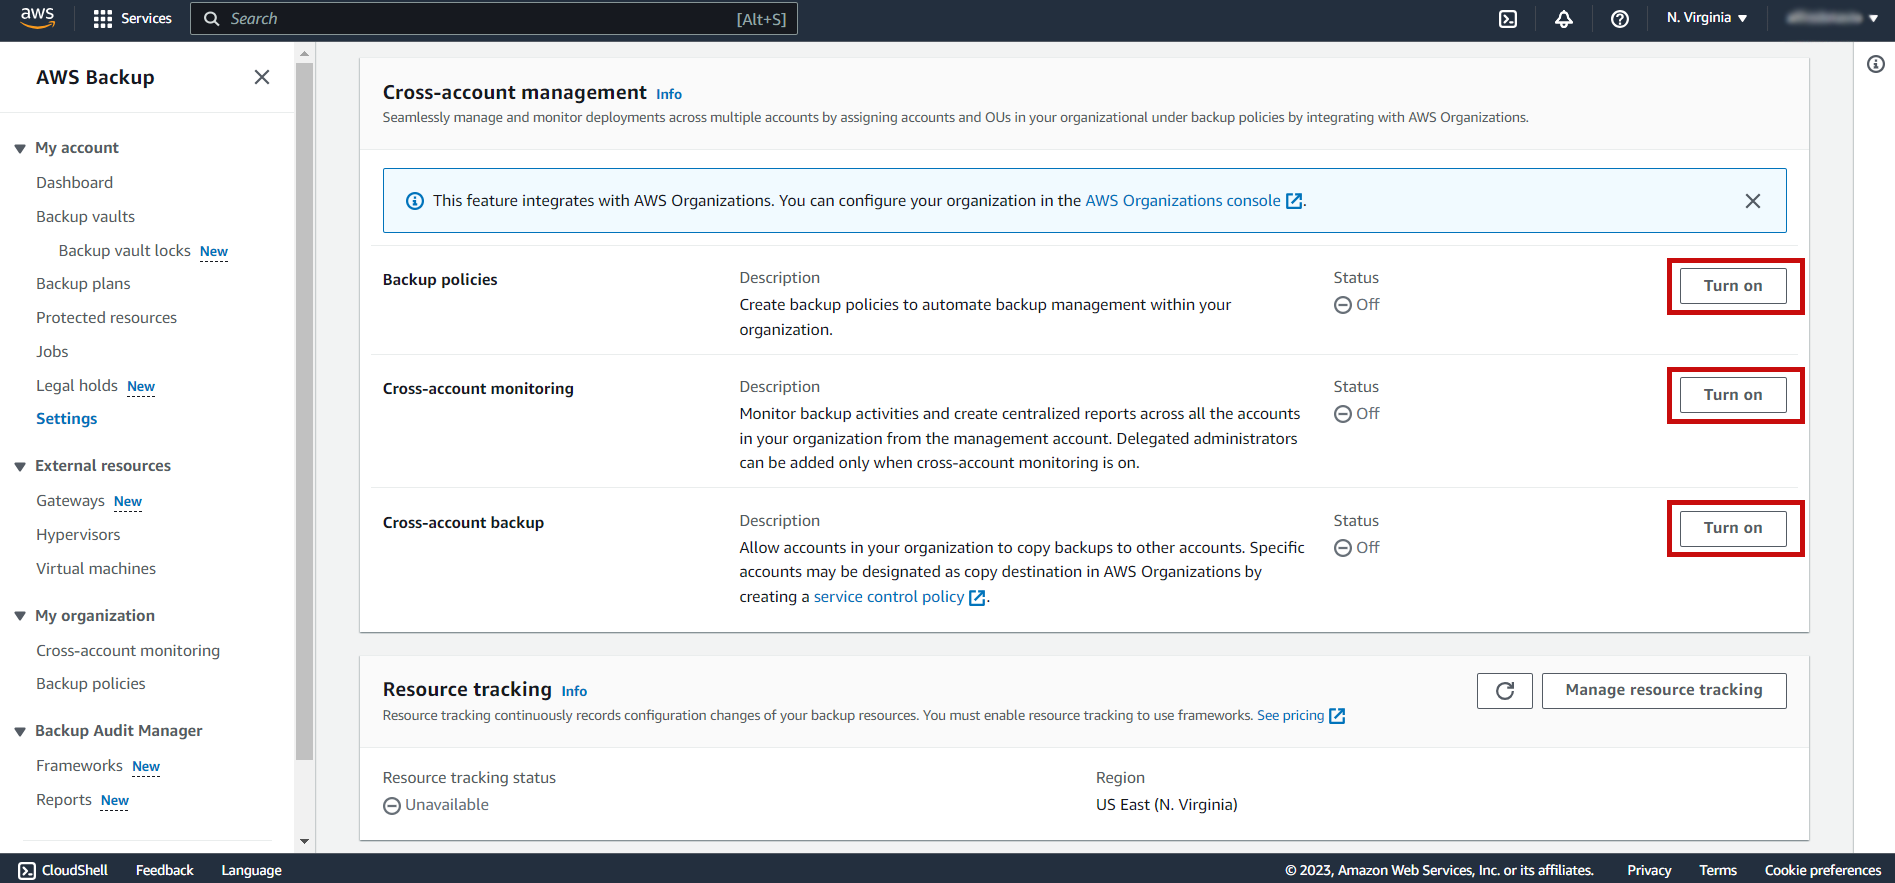The image size is (1895, 883).
Task: Turn on Cross-account backup
Action: click(x=1732, y=528)
